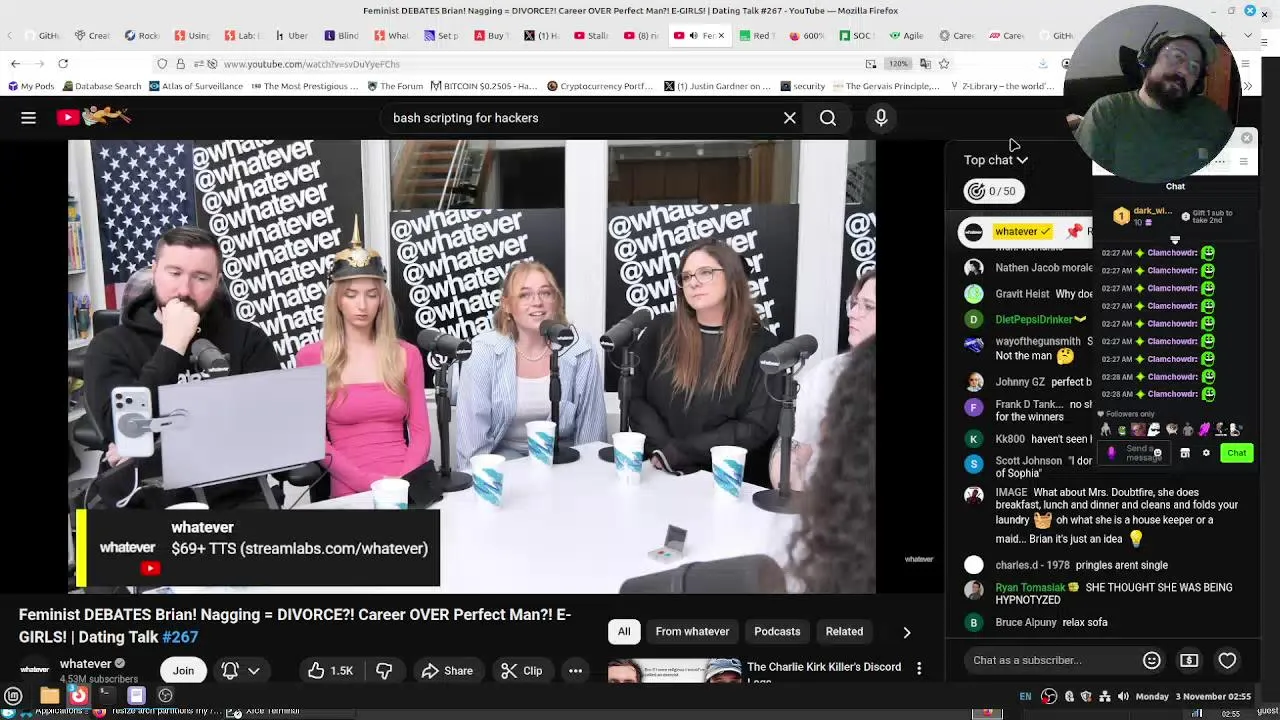The image size is (1280, 720).
Task: Open the notification bell preferences
Action: 230,671
